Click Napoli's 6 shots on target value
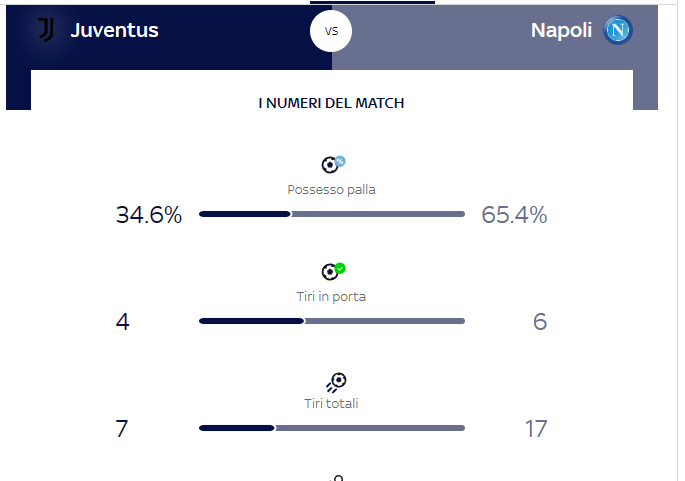 [540, 322]
